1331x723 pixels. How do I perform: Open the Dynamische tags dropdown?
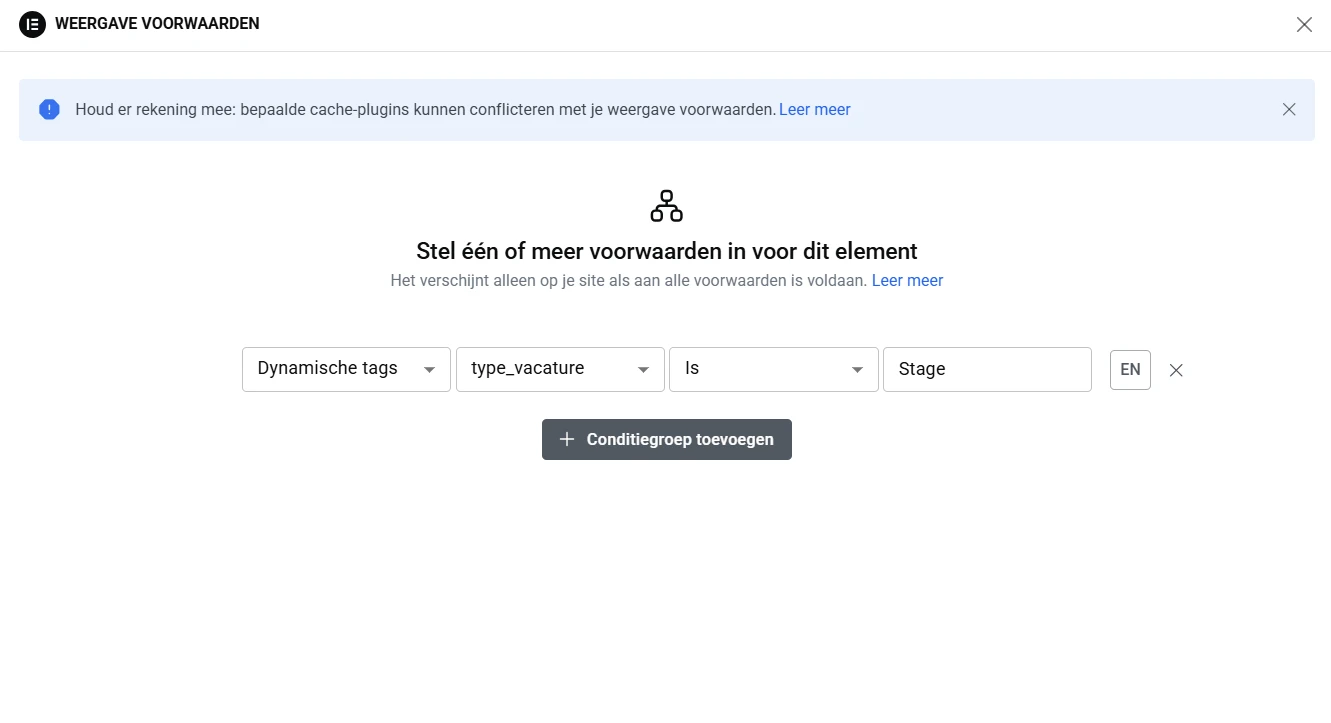(346, 369)
